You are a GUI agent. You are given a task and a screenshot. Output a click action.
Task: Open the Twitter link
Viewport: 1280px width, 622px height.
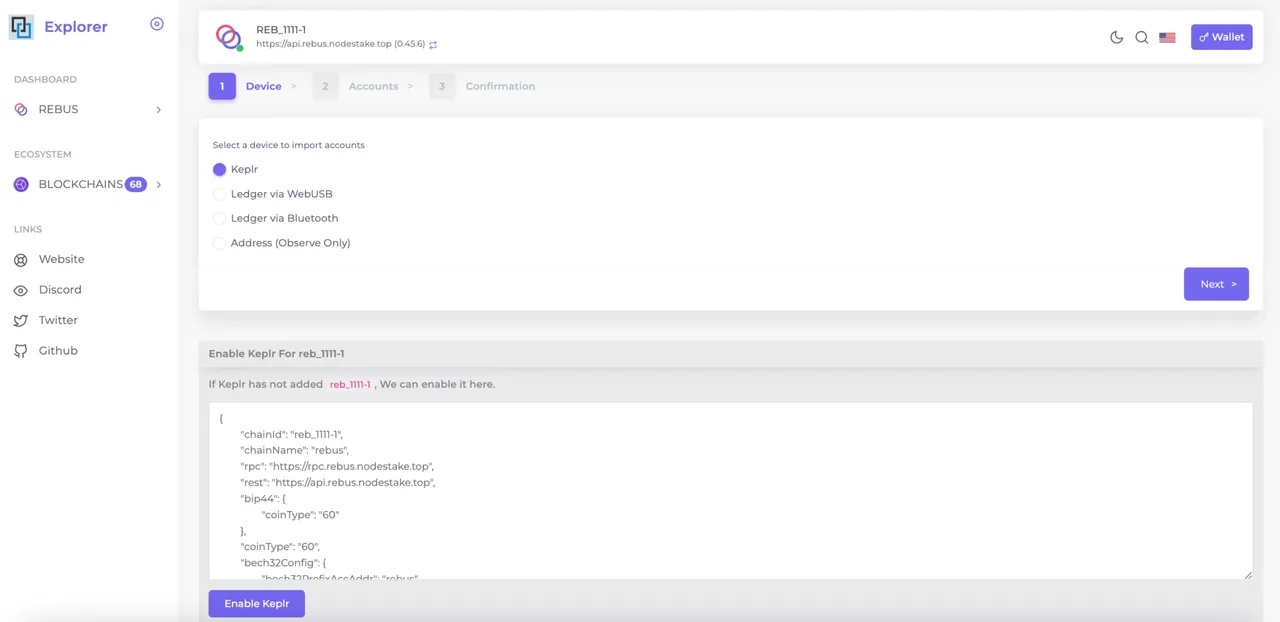58,320
